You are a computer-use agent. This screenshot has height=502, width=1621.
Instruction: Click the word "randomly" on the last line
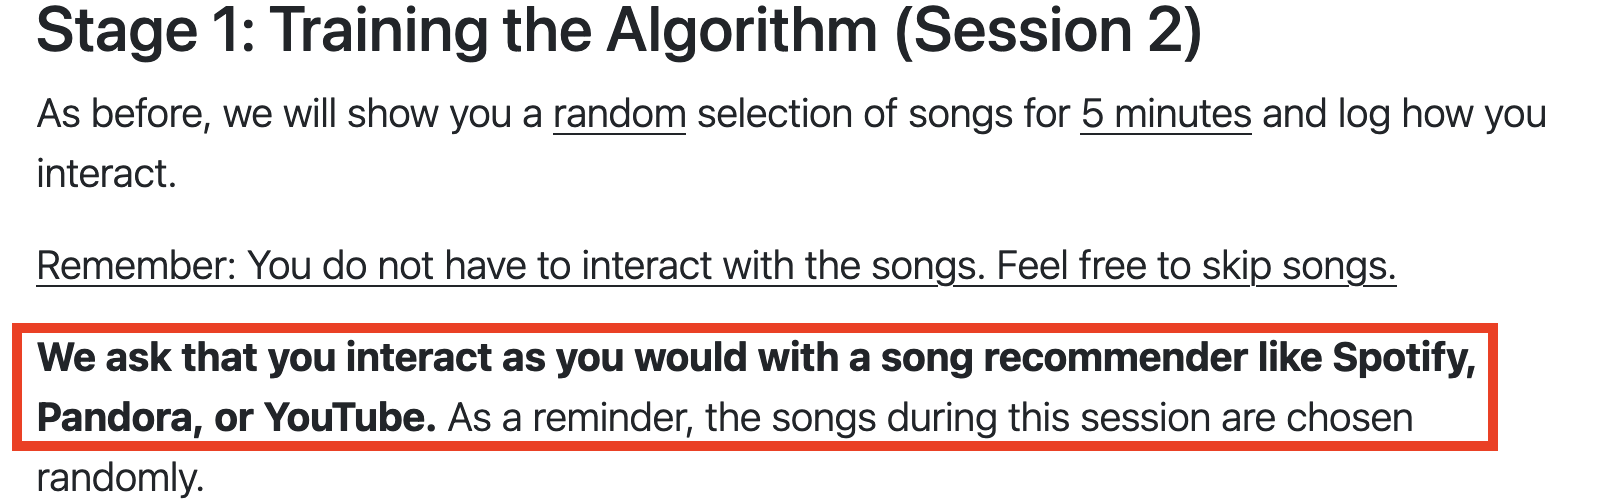[120, 479]
